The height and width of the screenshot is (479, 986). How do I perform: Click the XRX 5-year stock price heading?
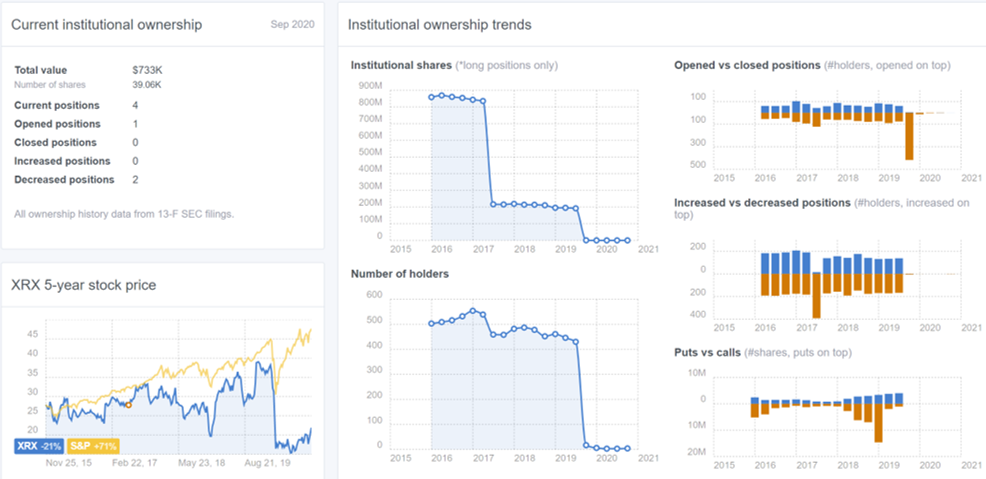84,285
